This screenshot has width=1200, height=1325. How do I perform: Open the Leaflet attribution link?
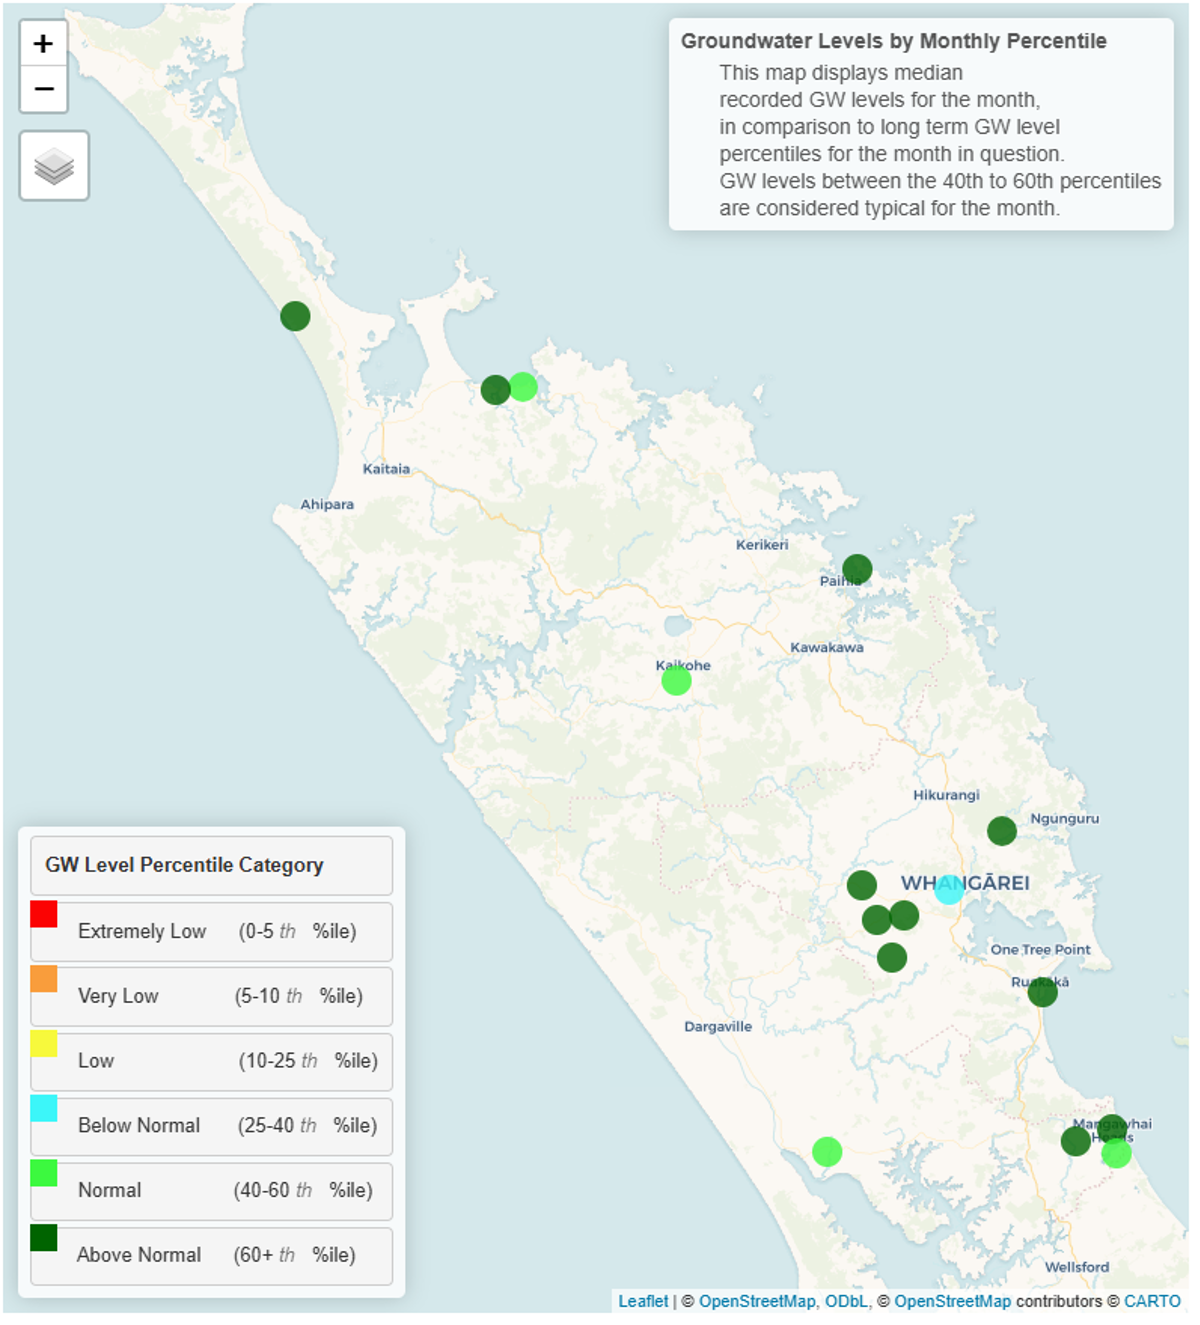click(x=642, y=1301)
